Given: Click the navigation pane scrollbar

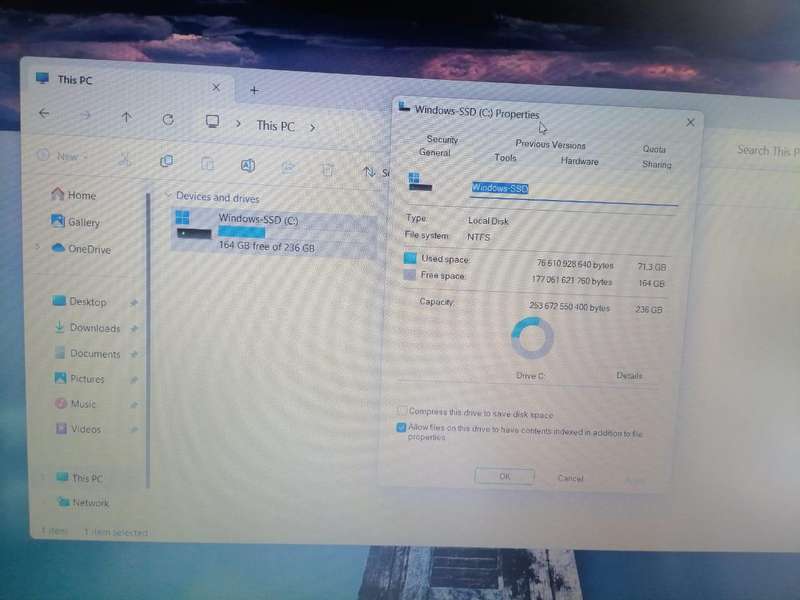Looking at the screenshot, I should point(148,339).
